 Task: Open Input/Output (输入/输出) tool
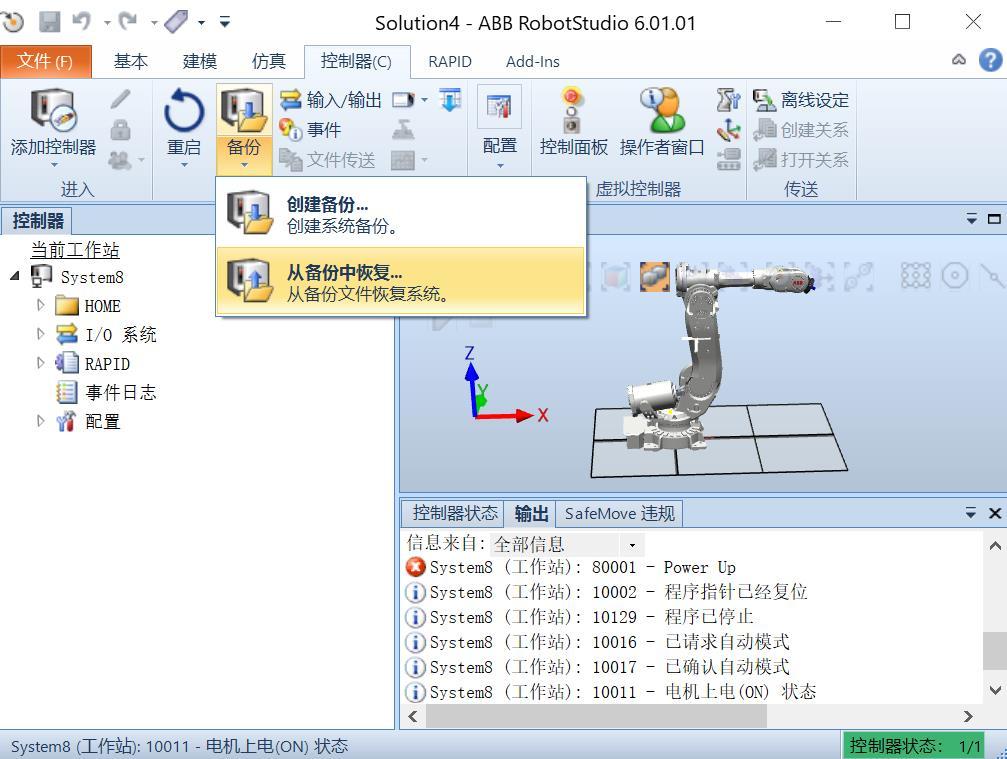331,100
